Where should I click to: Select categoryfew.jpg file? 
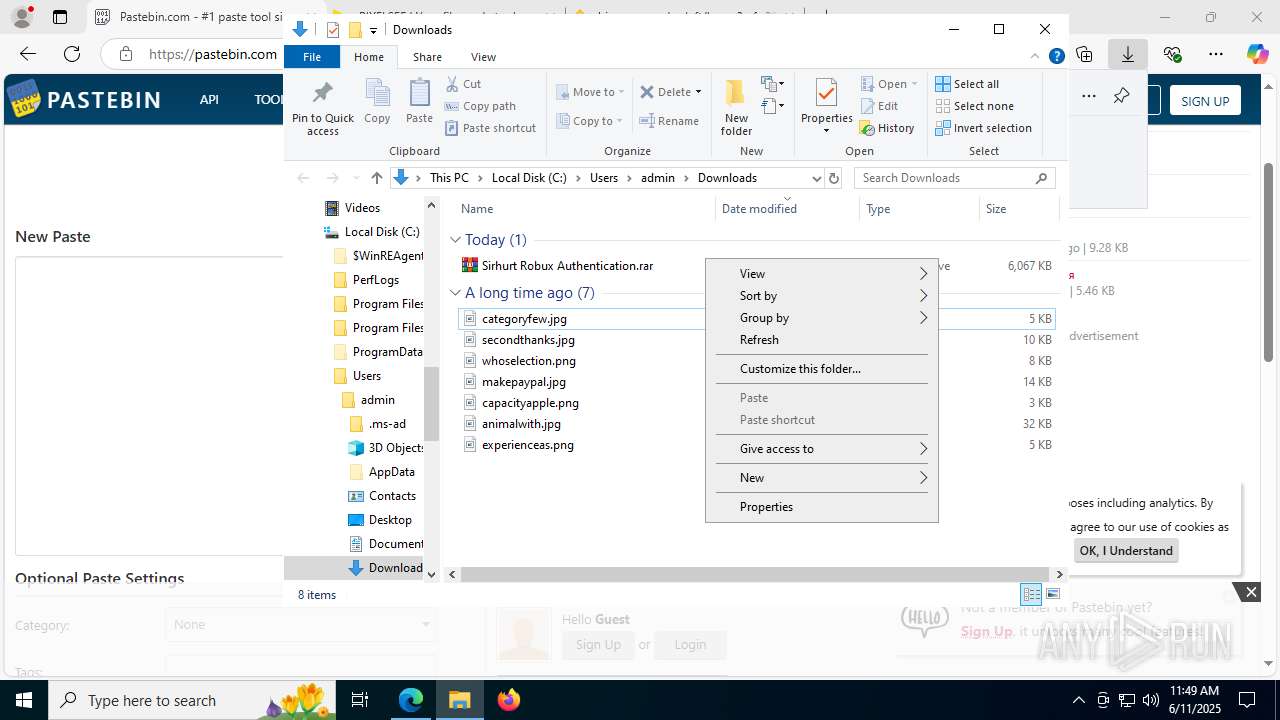524,319
